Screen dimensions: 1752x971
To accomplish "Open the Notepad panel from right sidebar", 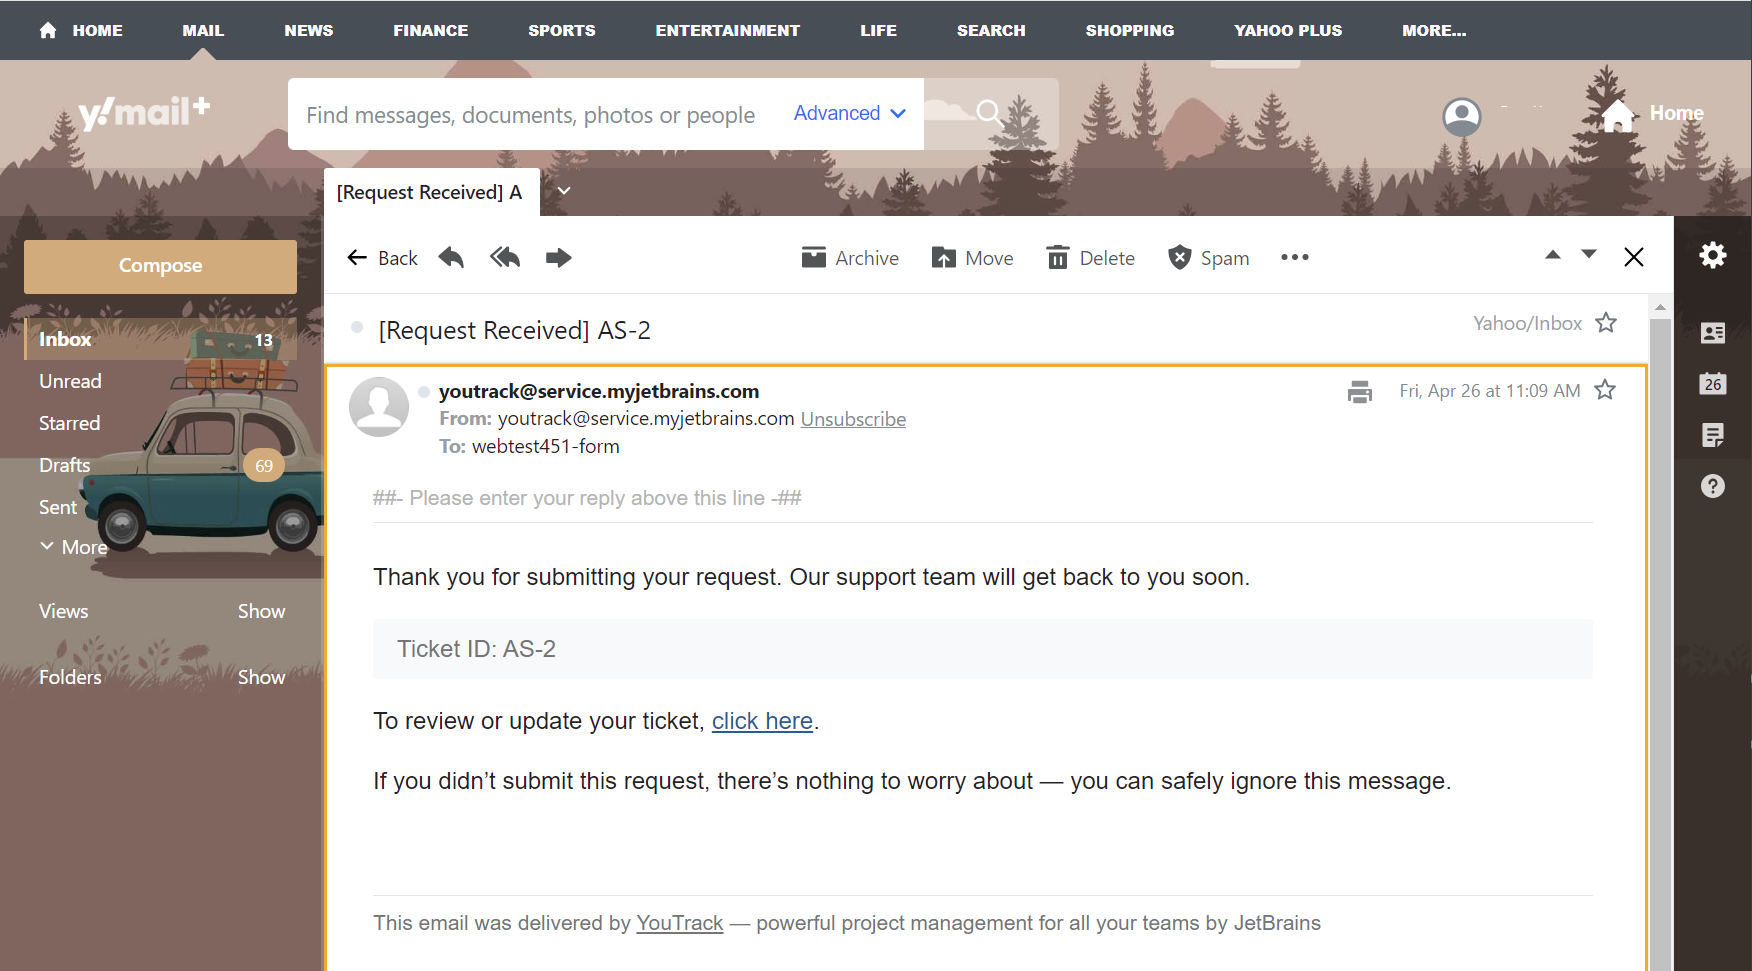I will (1712, 436).
